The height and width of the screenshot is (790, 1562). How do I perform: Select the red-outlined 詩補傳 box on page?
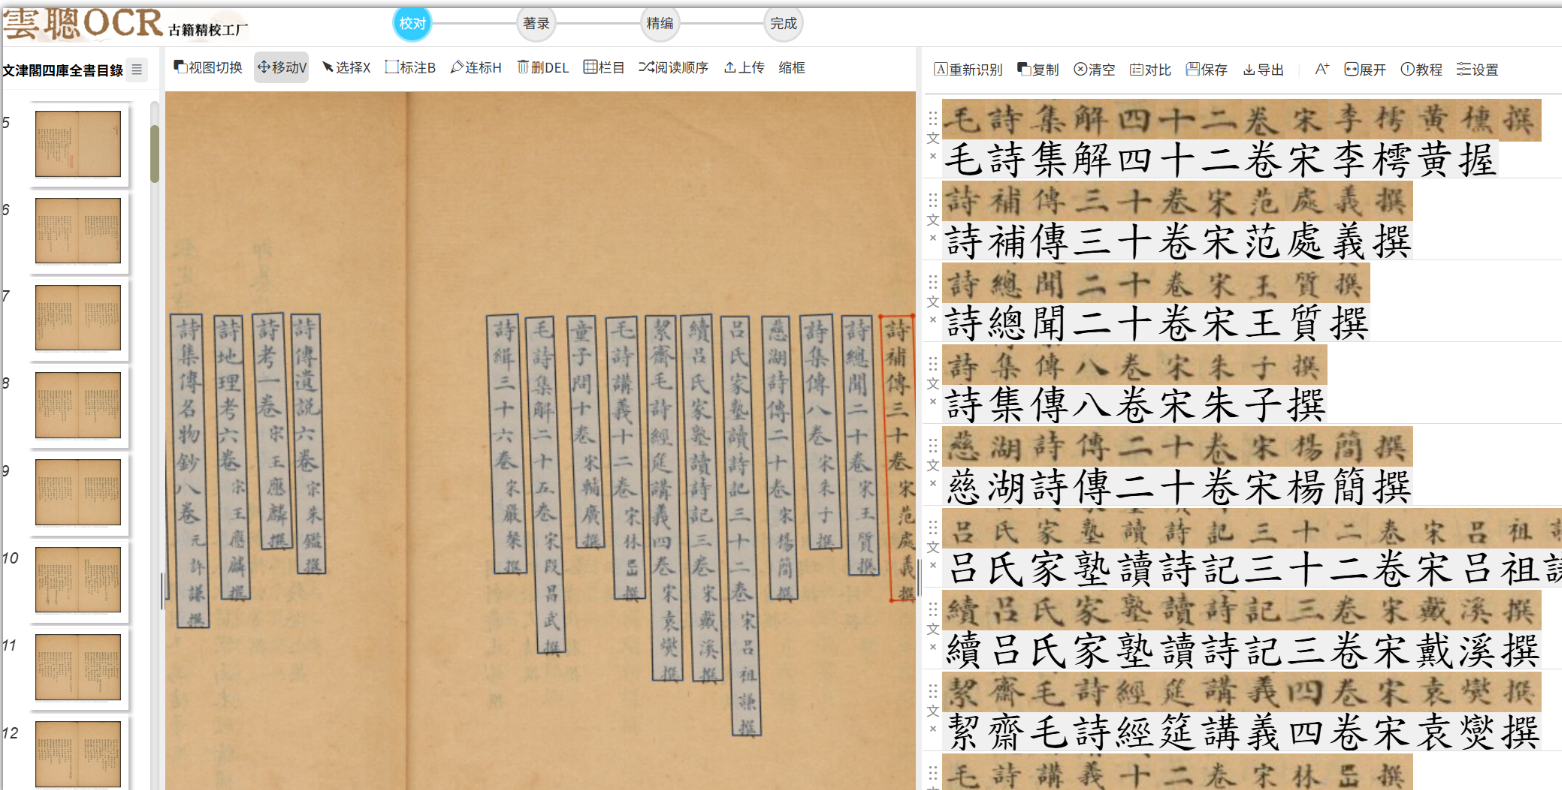pyautogui.click(x=898, y=459)
